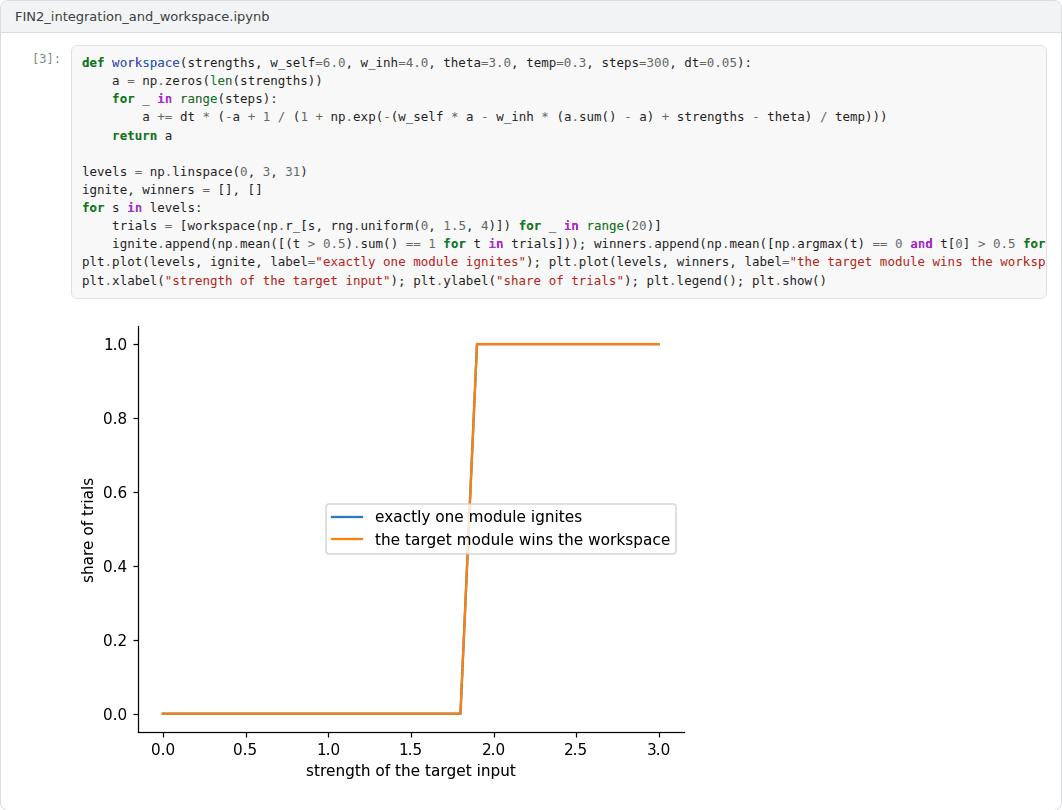Viewport: 1062px width, 810px height.
Task: Click the 'ignite.append(np.mean' line
Action: (x=579, y=243)
